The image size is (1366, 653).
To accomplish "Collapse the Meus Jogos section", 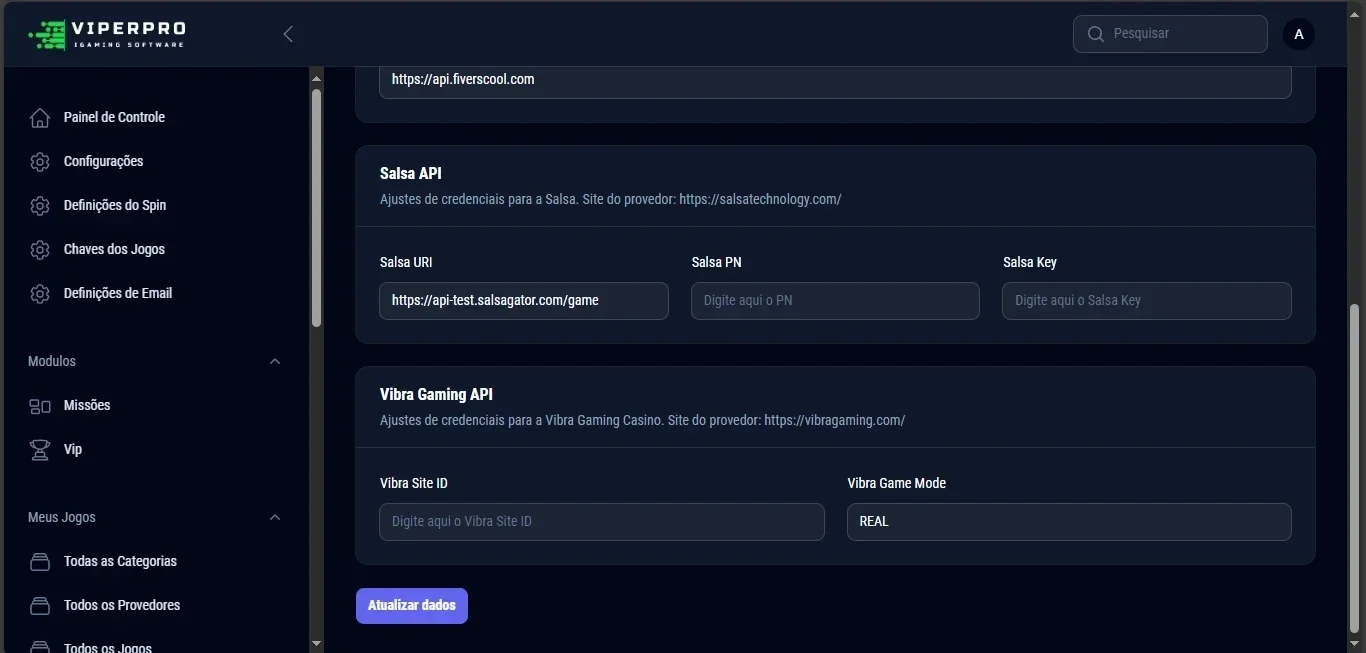I will click(x=275, y=517).
